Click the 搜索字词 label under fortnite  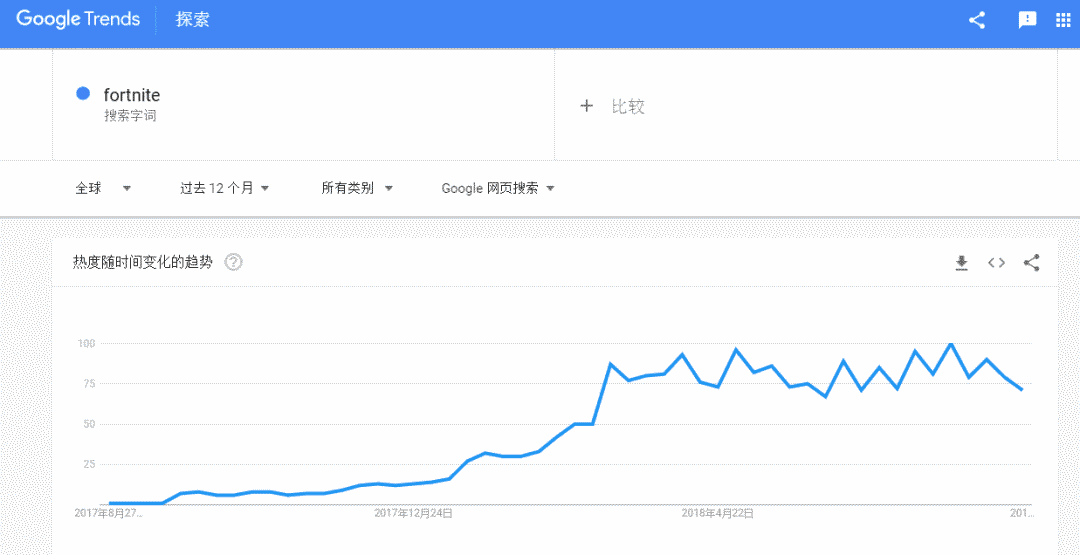pyautogui.click(x=130, y=116)
